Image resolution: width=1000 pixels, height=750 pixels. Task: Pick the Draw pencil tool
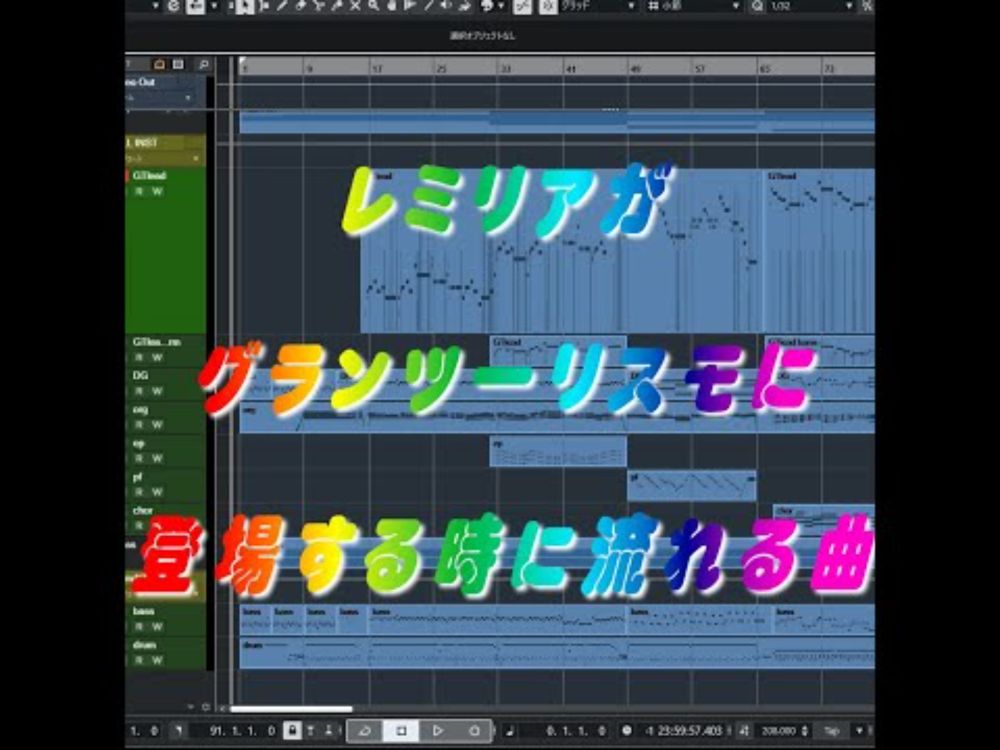click(x=282, y=6)
